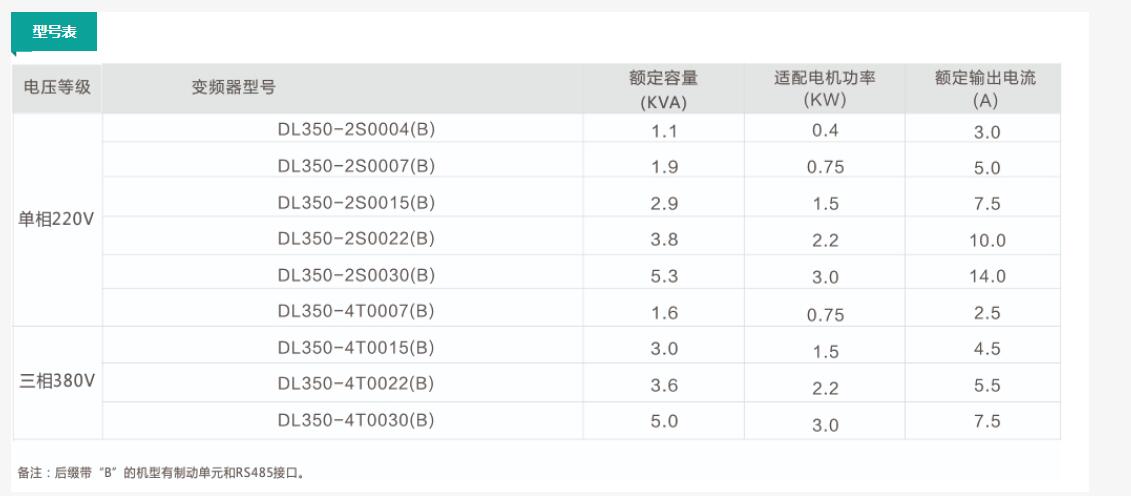This screenshot has height=496, width=1131.
Task: Click the 变频器型号 column header
Action: 233,88
